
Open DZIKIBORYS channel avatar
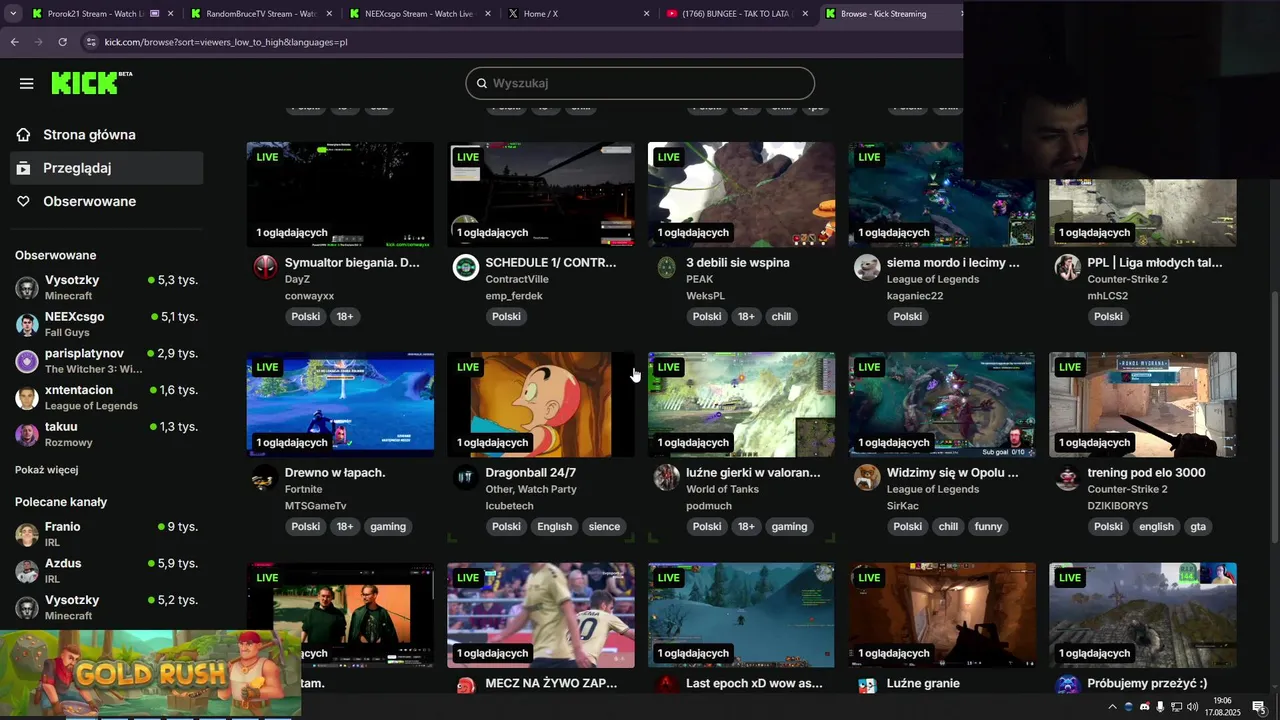(1068, 477)
